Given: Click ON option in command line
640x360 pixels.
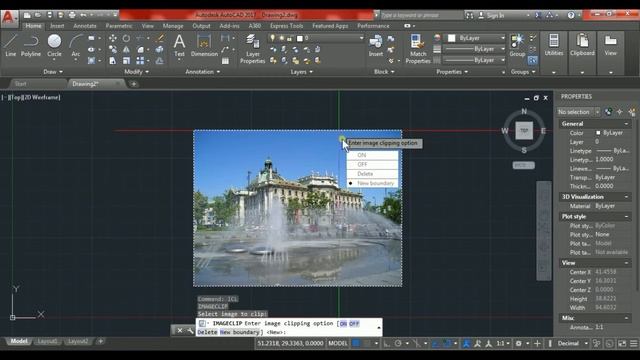Looking at the screenshot, I should 343,324.
